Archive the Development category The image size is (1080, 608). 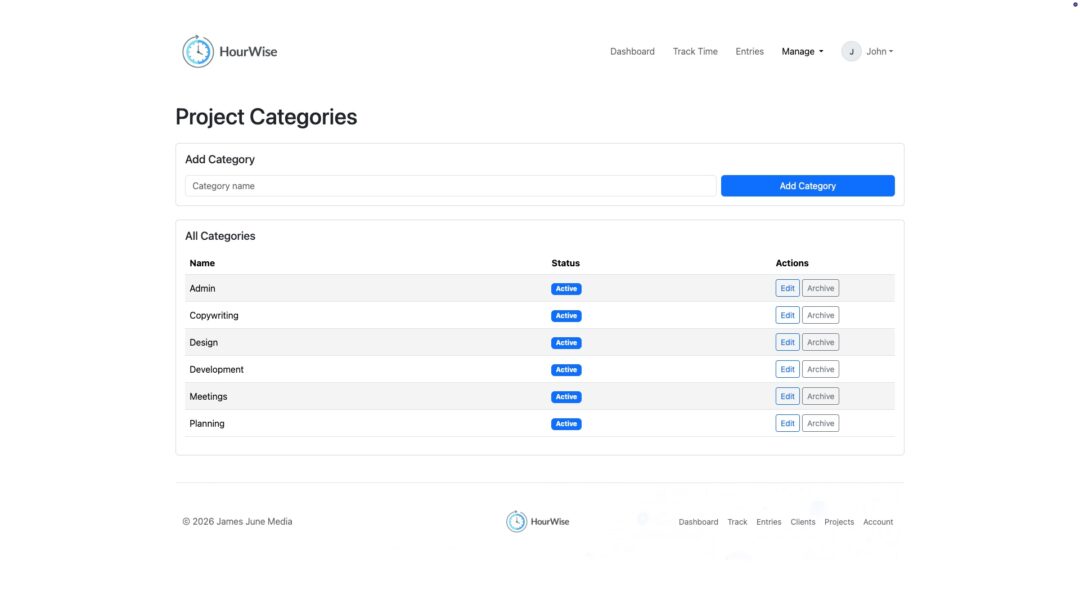tap(820, 370)
